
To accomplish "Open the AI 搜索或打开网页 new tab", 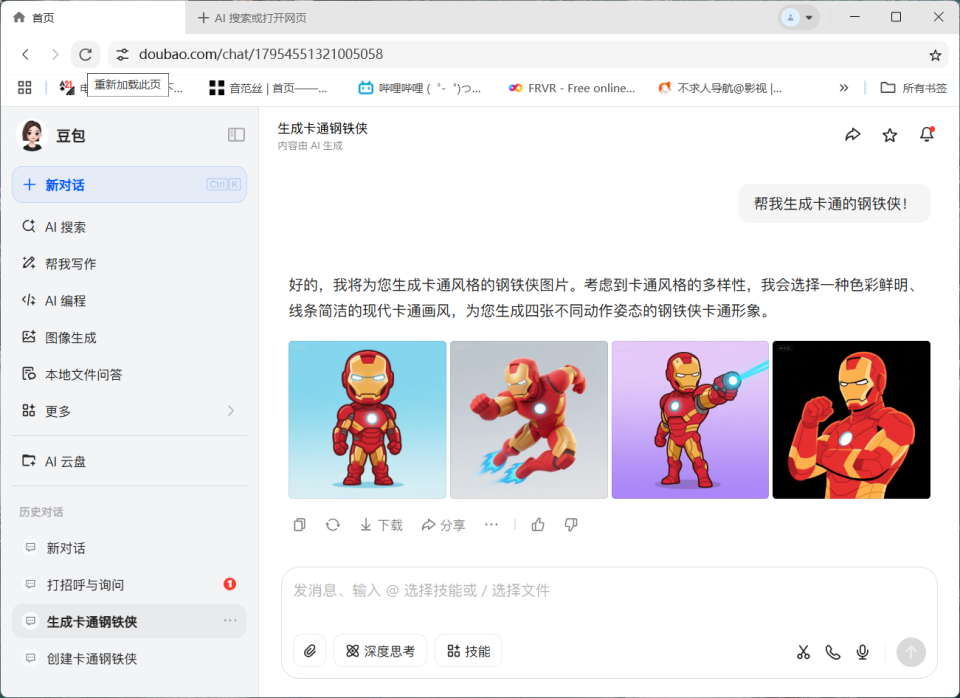I will [x=252, y=18].
